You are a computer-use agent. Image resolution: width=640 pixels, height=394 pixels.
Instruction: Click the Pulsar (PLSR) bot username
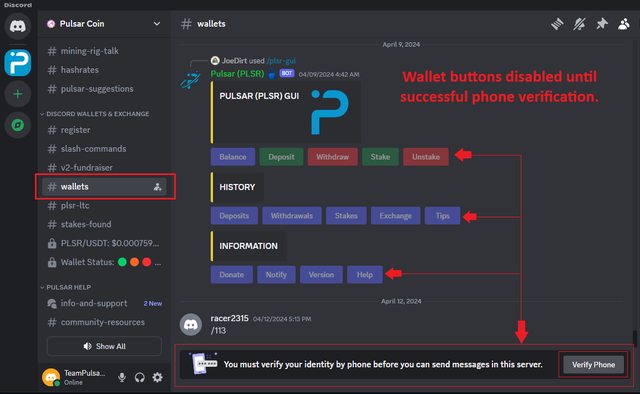pos(237,74)
